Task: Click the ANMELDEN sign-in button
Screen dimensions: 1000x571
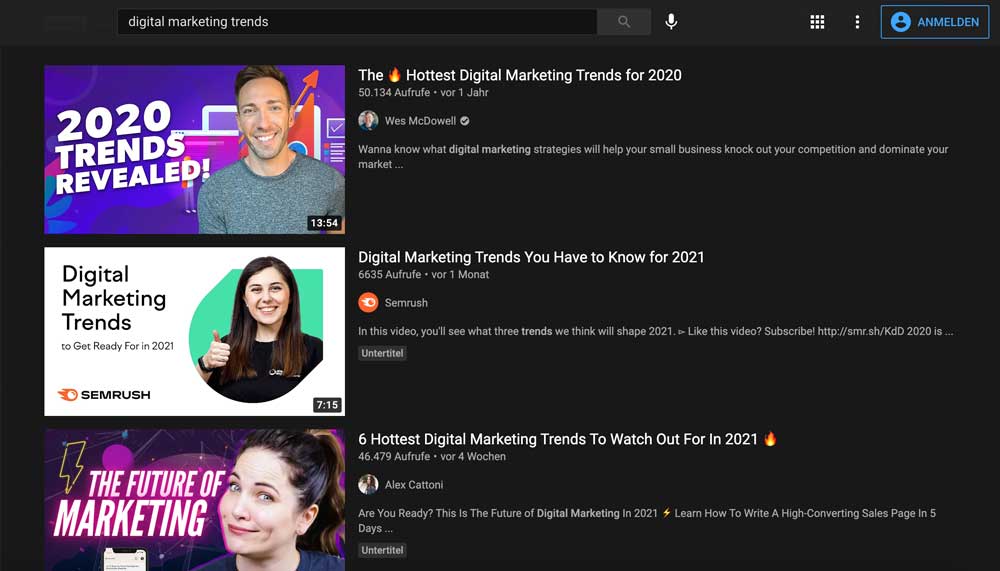Action: 935,22
